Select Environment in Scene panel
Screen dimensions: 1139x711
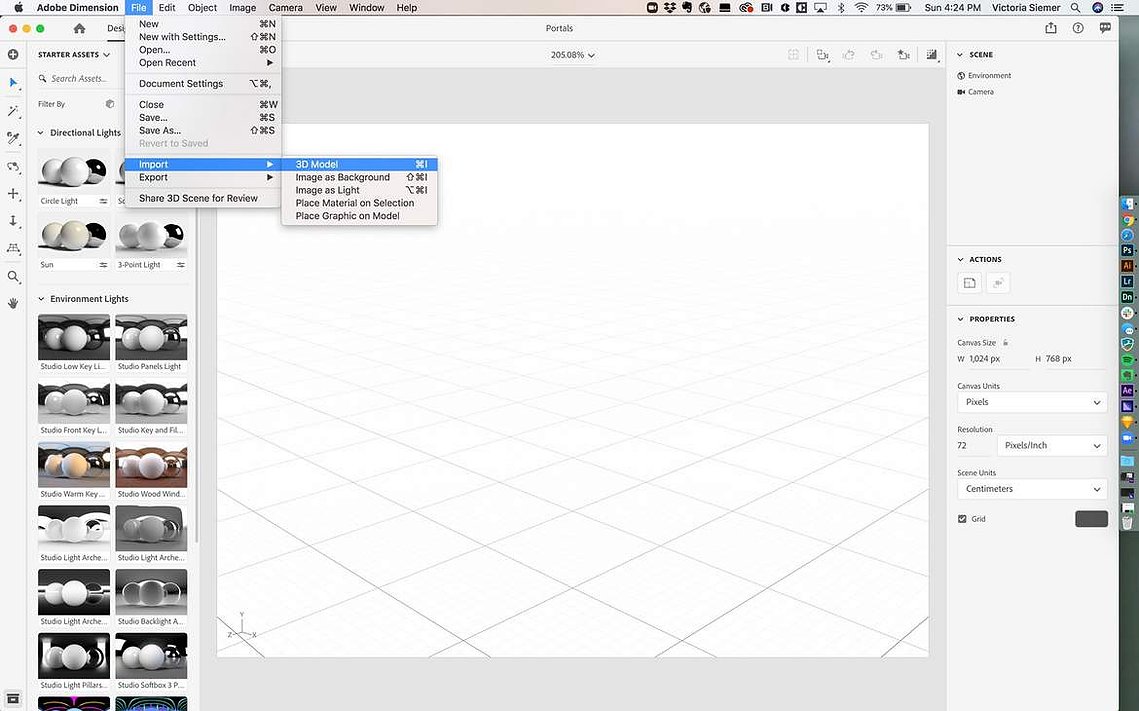pyautogui.click(x=984, y=76)
